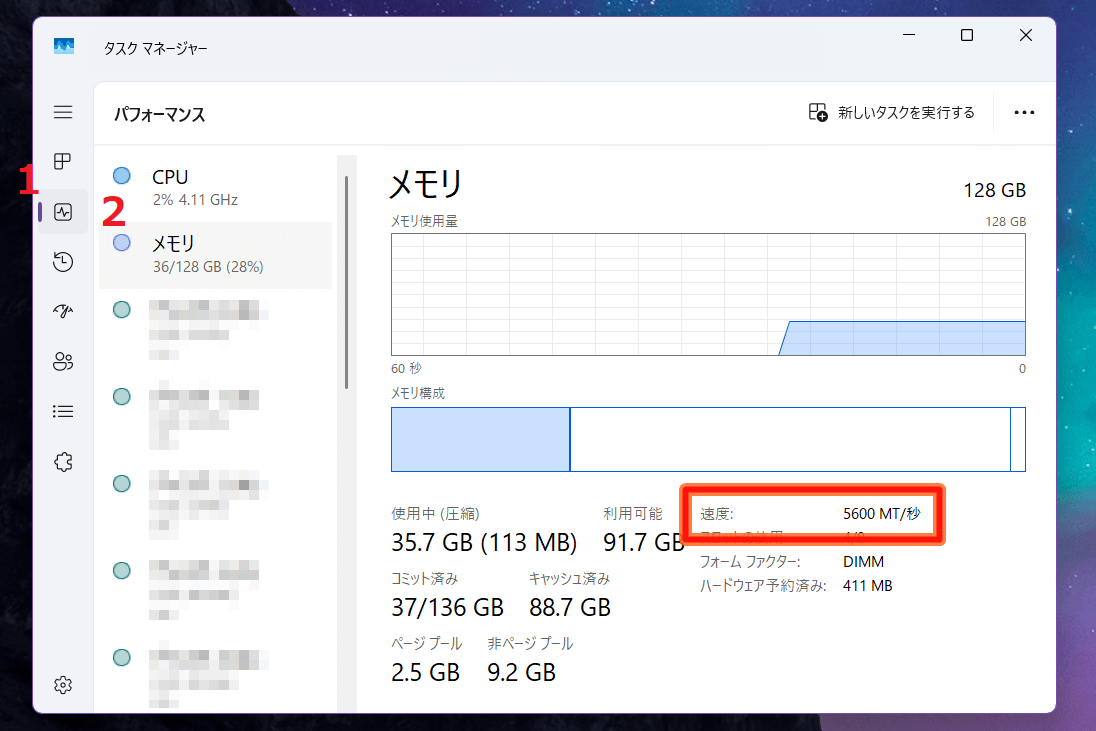Click the Task Manager title bar icon
Viewport: 1096px width, 731px height.
(64, 46)
